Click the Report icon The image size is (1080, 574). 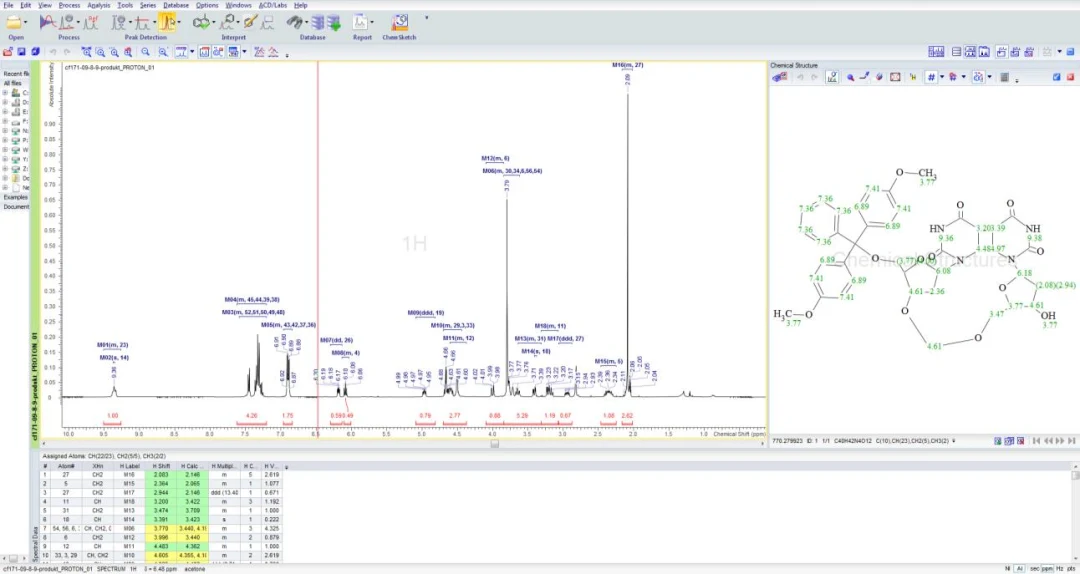(x=361, y=23)
